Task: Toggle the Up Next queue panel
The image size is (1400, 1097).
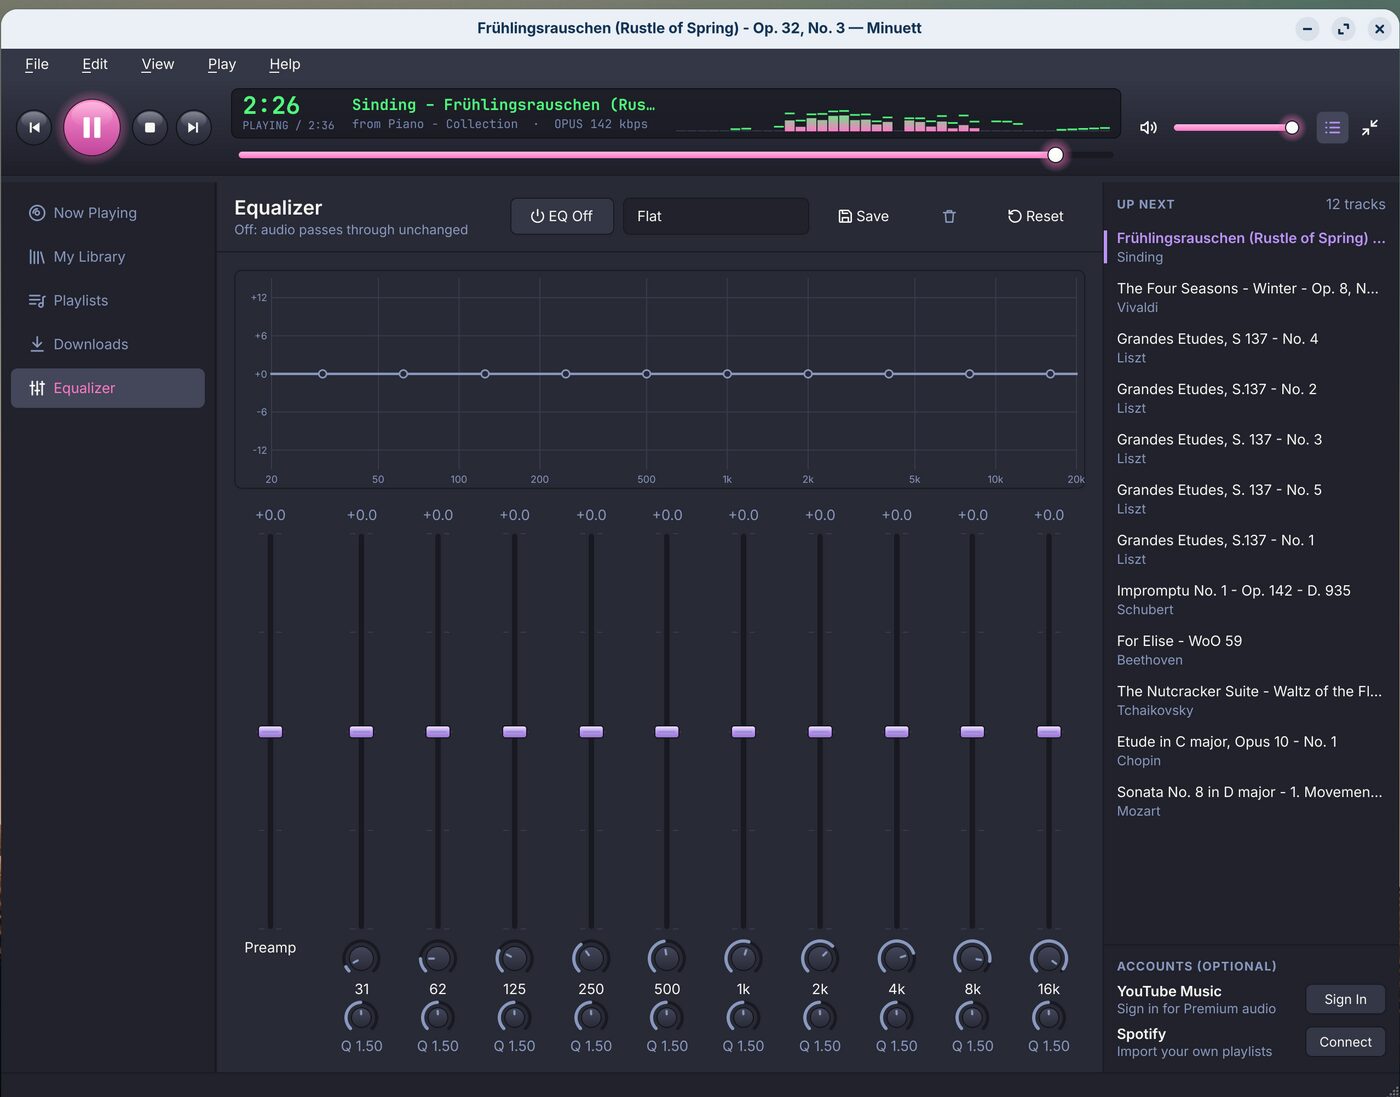Action: [1332, 127]
